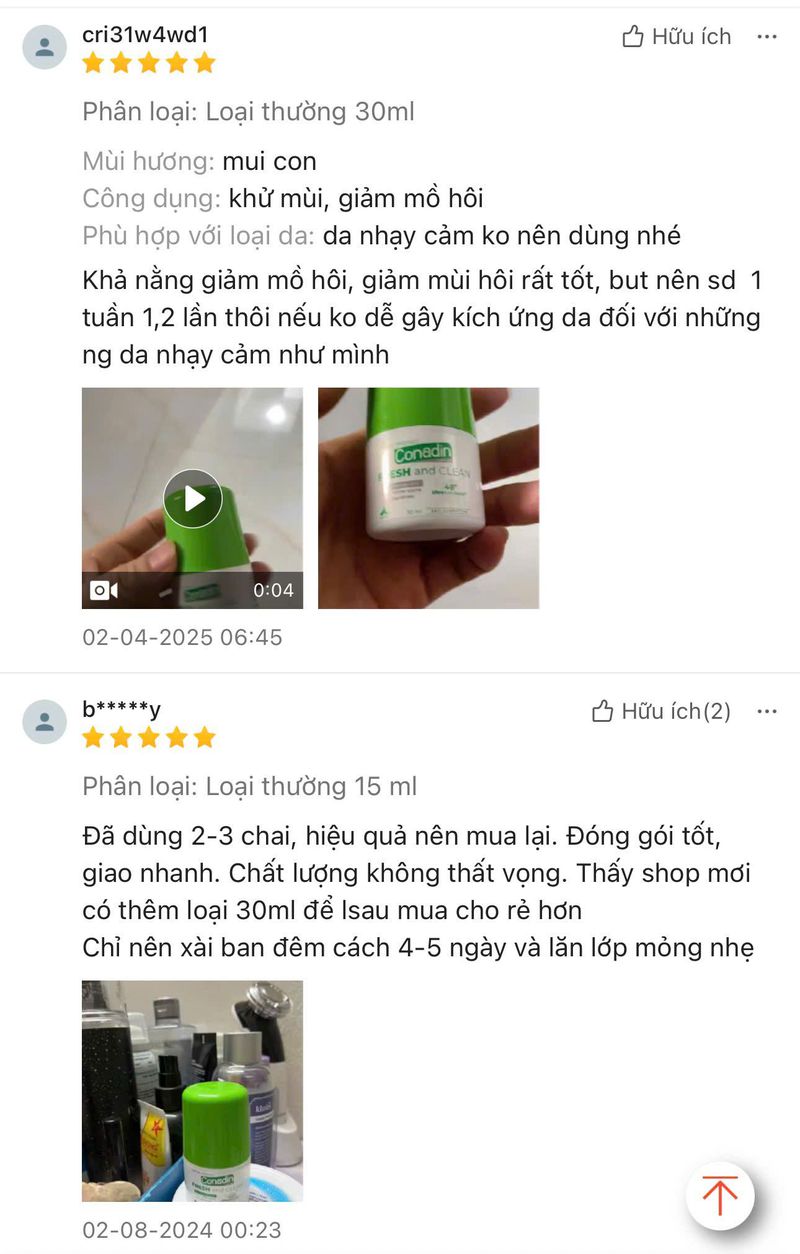
Task: Click the b*****y user avatar icon
Action: [x=45, y=721]
